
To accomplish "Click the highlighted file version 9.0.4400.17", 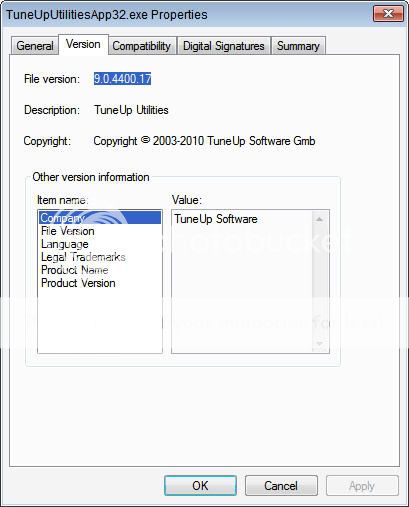I will click(x=122, y=79).
